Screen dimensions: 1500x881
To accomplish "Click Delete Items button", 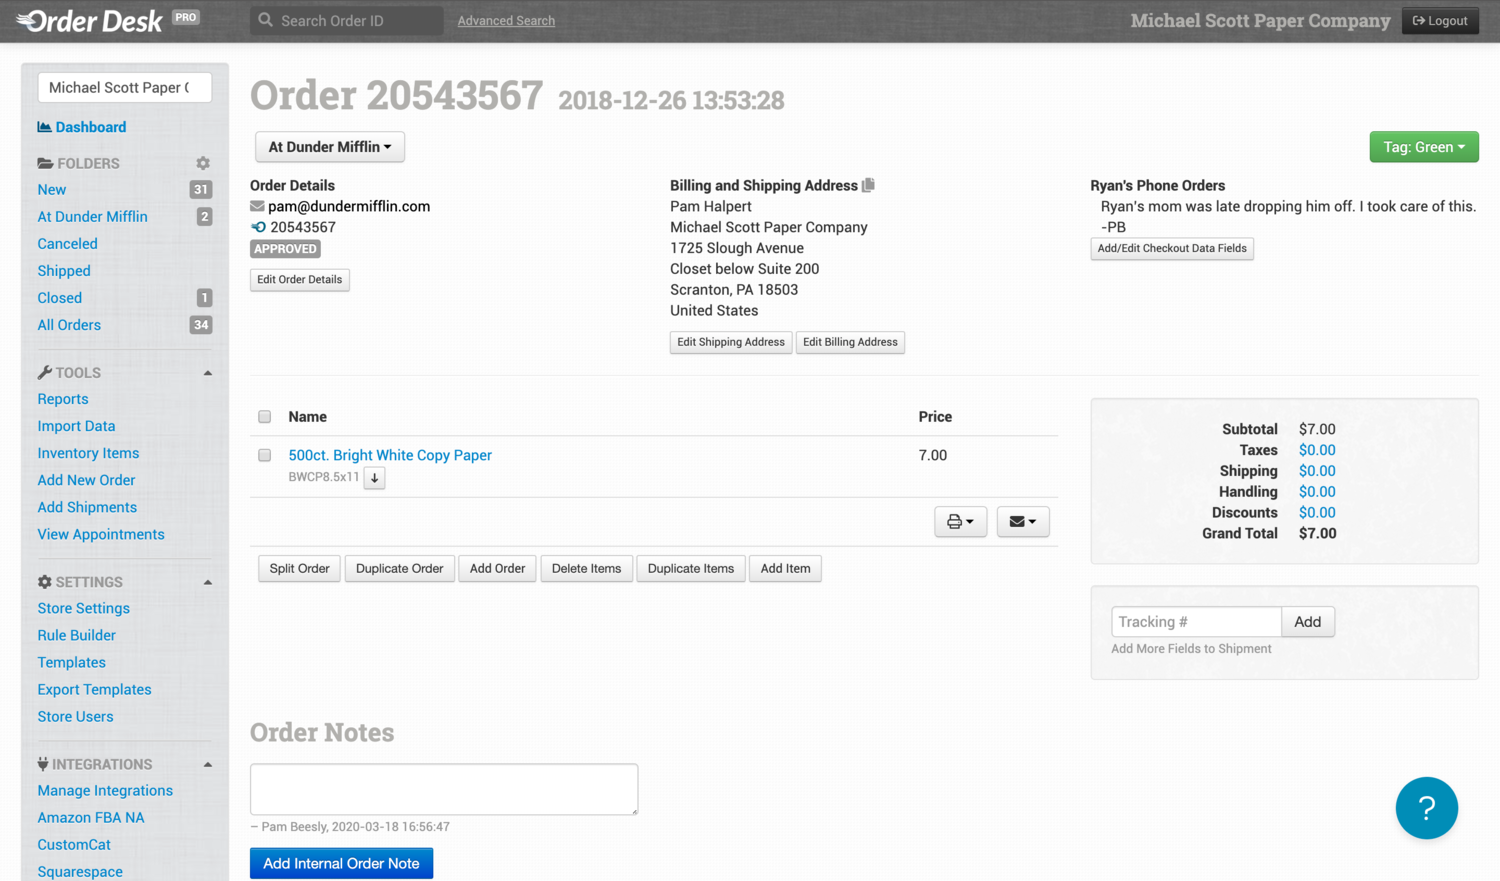I will point(586,568).
